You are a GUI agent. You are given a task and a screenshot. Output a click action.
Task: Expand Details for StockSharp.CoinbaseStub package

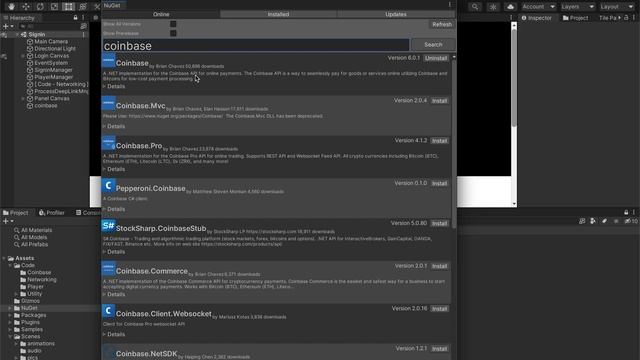pos(114,252)
